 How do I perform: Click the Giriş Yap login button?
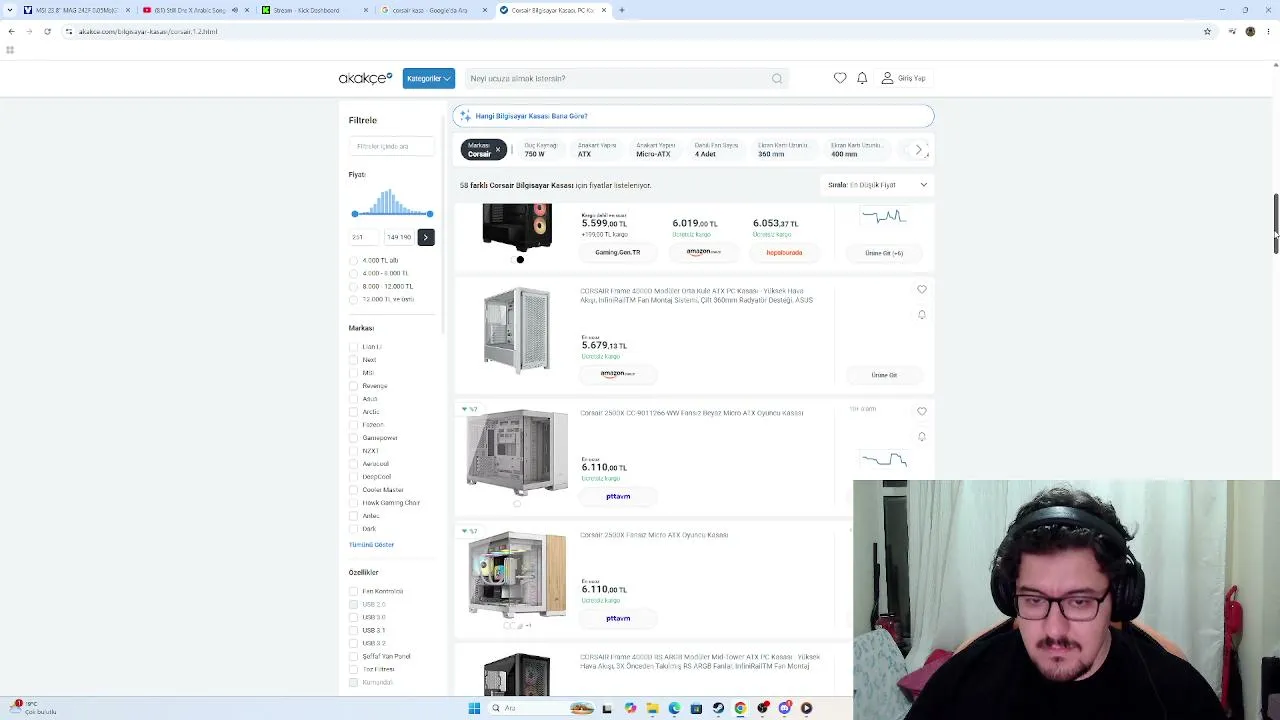[903, 78]
